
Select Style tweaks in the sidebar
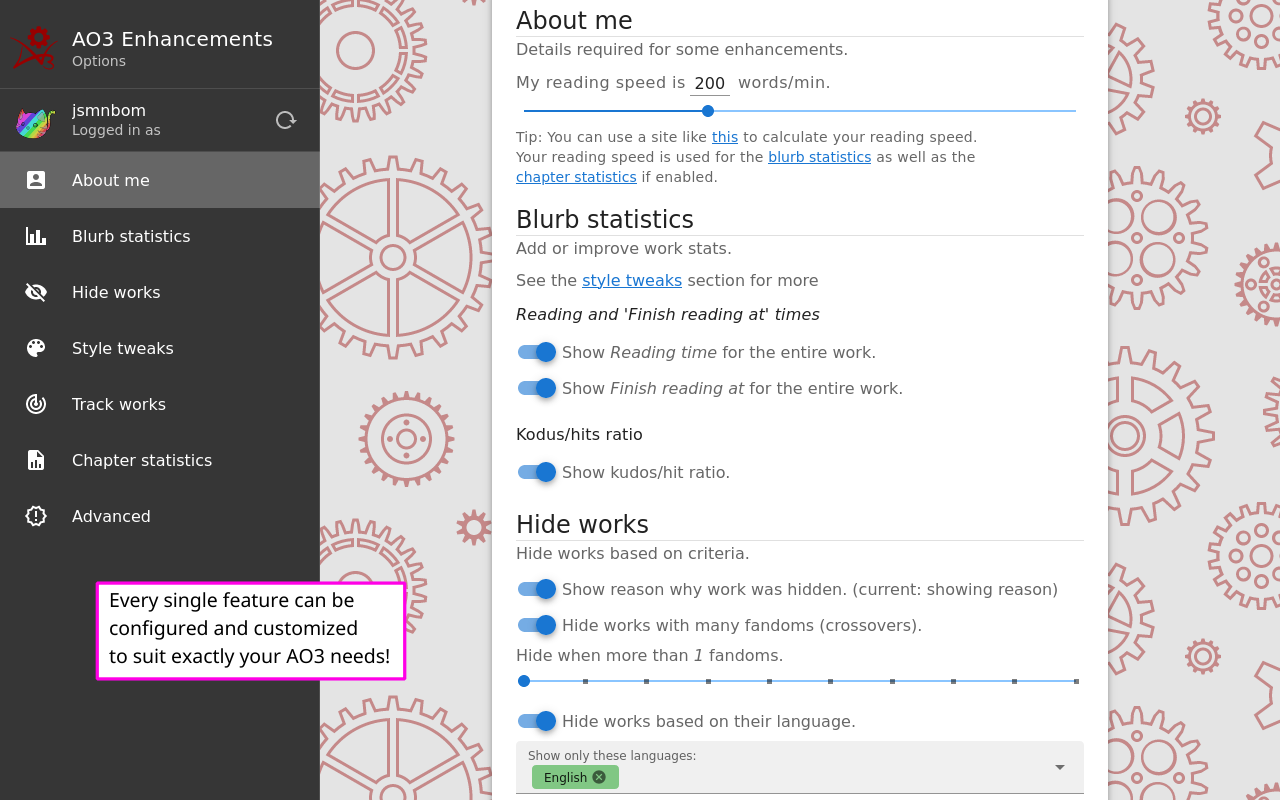point(160,348)
